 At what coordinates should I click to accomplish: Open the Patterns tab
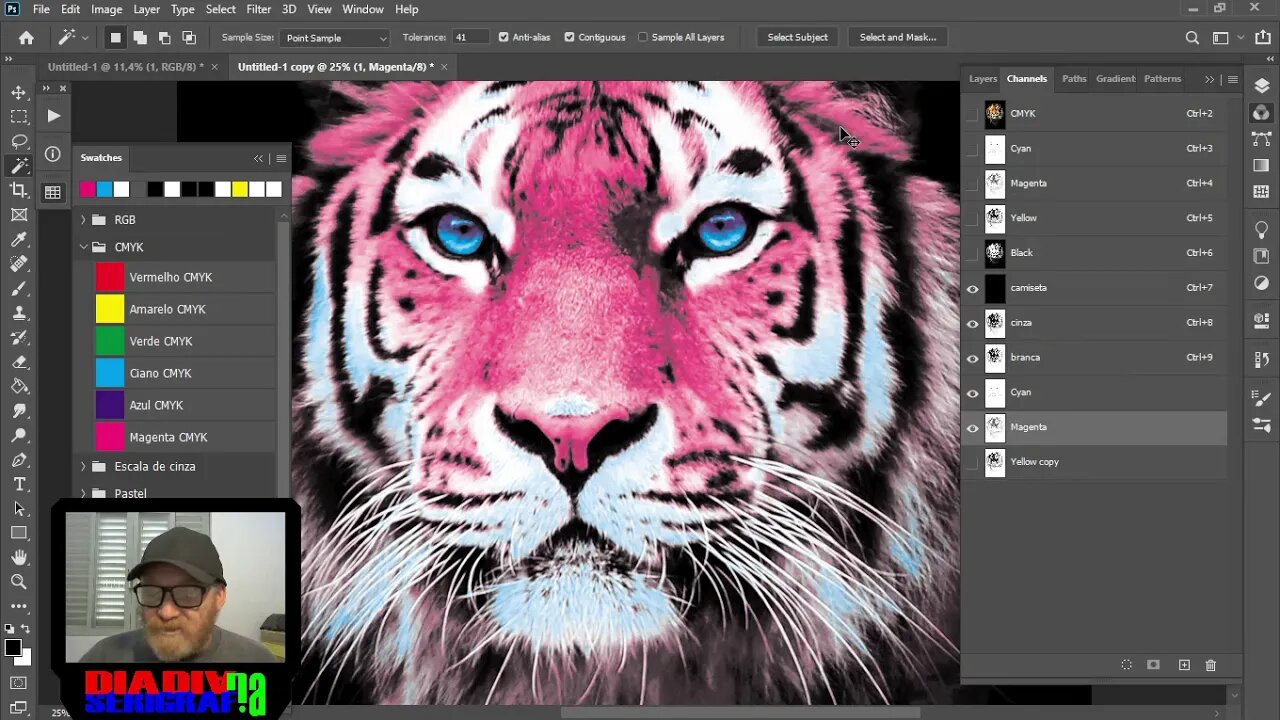1162,79
